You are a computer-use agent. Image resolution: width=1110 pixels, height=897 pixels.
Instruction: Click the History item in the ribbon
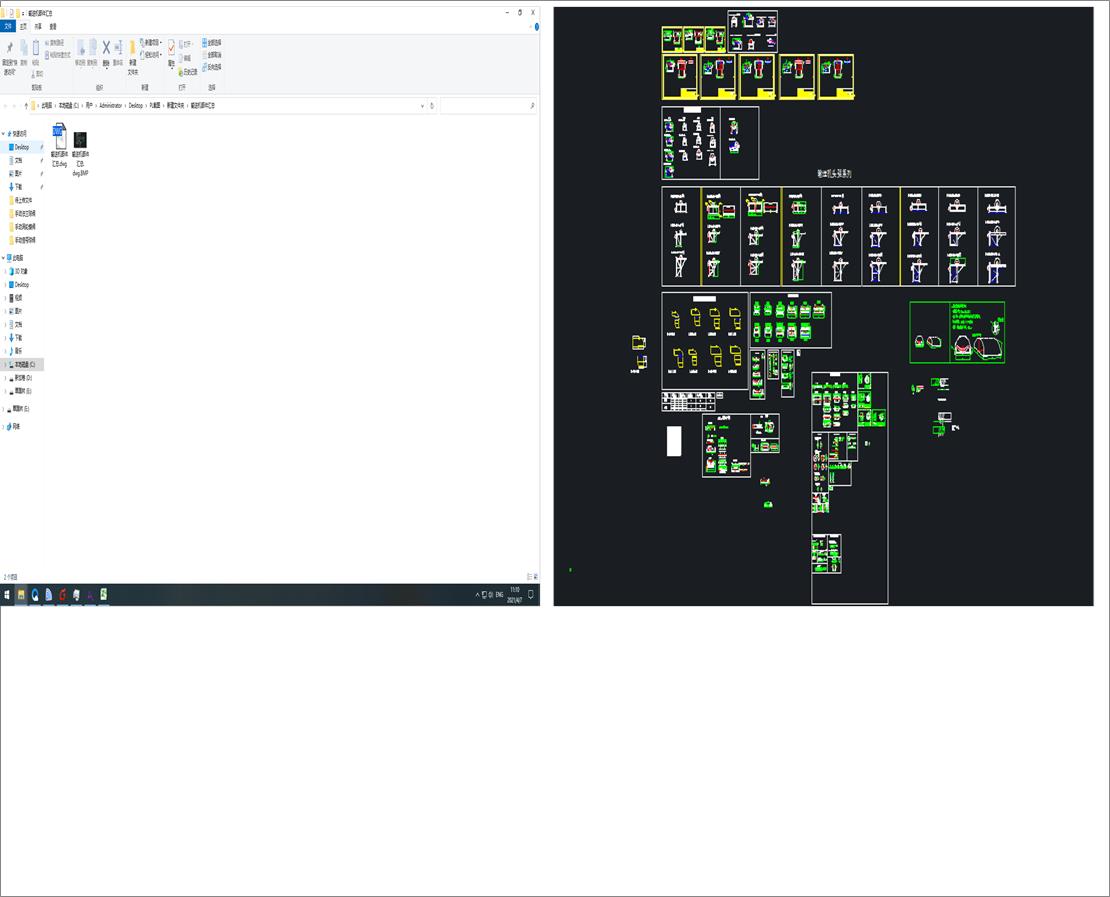click(x=188, y=72)
